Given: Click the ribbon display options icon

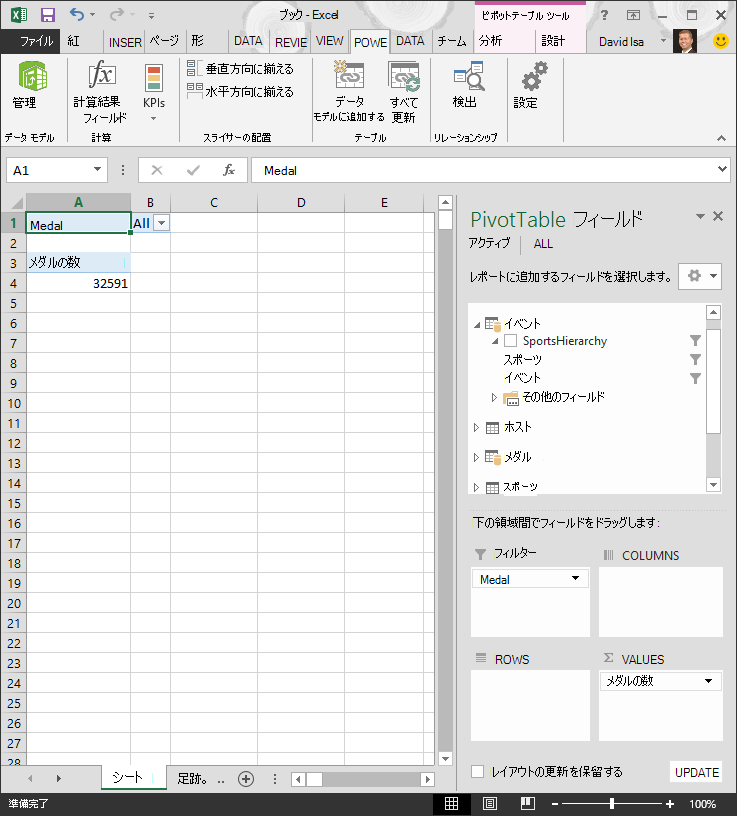Looking at the screenshot, I should tap(633, 15).
